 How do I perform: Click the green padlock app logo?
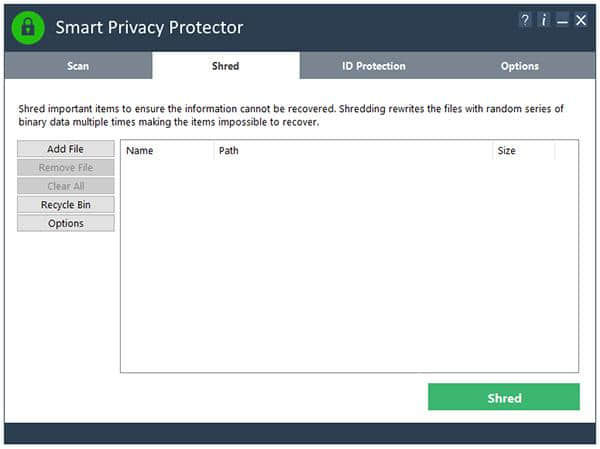28,27
